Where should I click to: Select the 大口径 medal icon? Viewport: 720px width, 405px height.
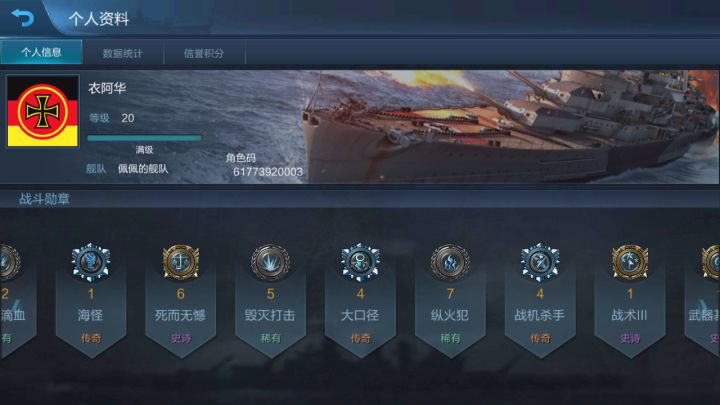coord(360,262)
